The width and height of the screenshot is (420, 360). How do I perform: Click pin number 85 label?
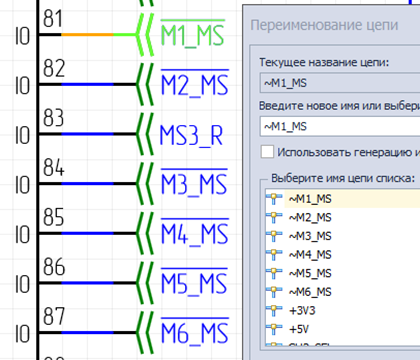pos(53,217)
